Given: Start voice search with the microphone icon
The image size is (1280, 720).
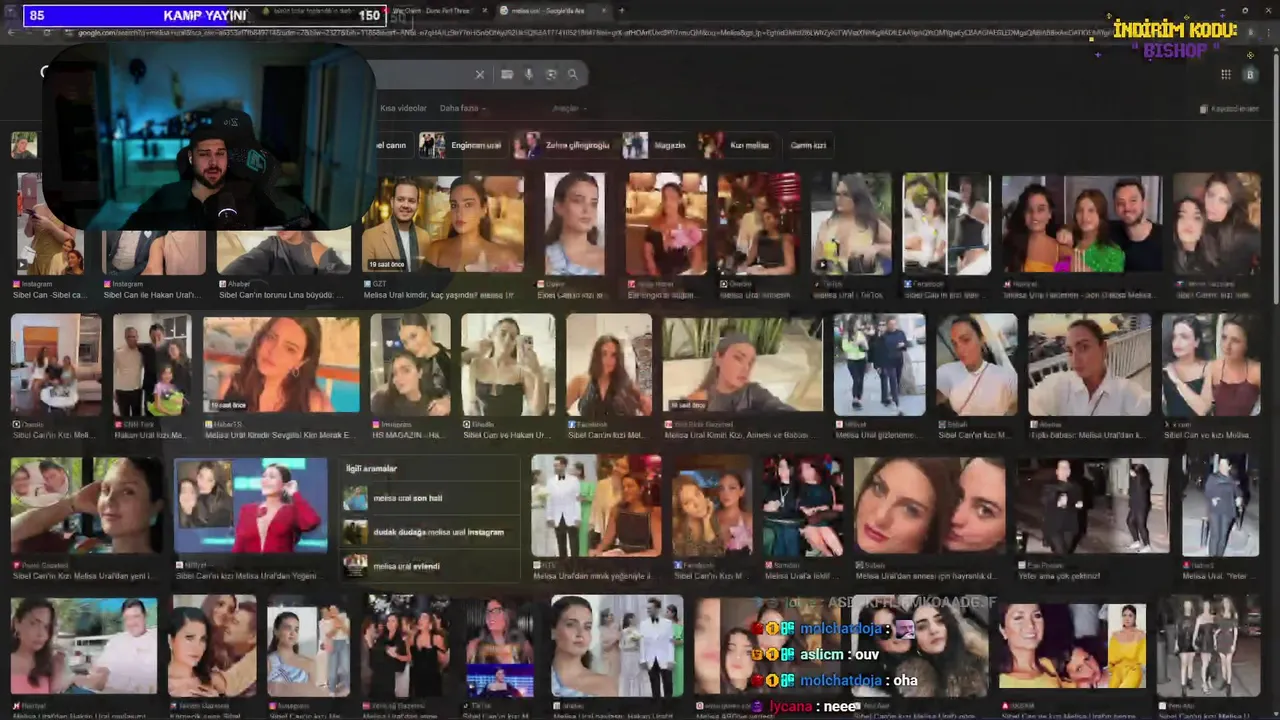Looking at the screenshot, I should pyautogui.click(x=529, y=74).
